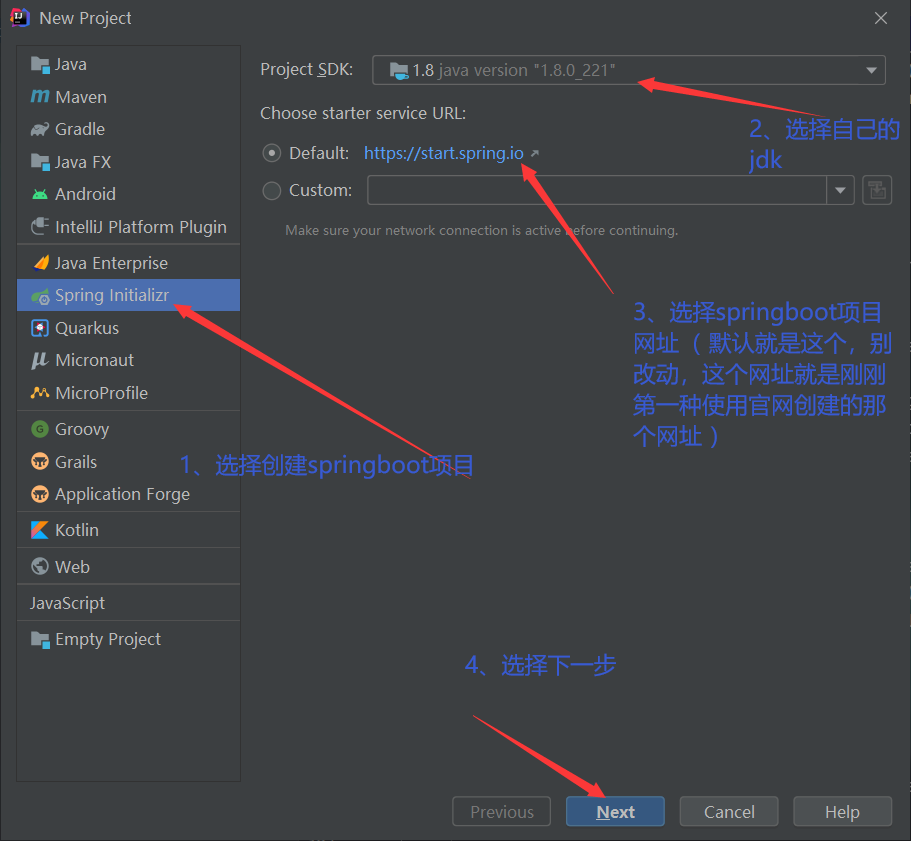Click the New Project window title

coord(85,19)
